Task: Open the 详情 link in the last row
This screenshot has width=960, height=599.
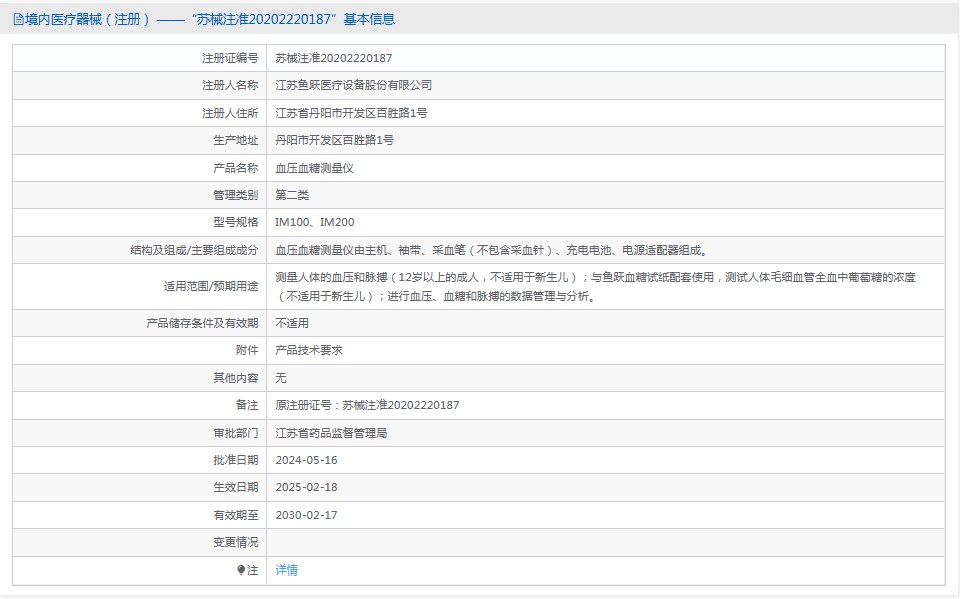Action: pos(286,570)
